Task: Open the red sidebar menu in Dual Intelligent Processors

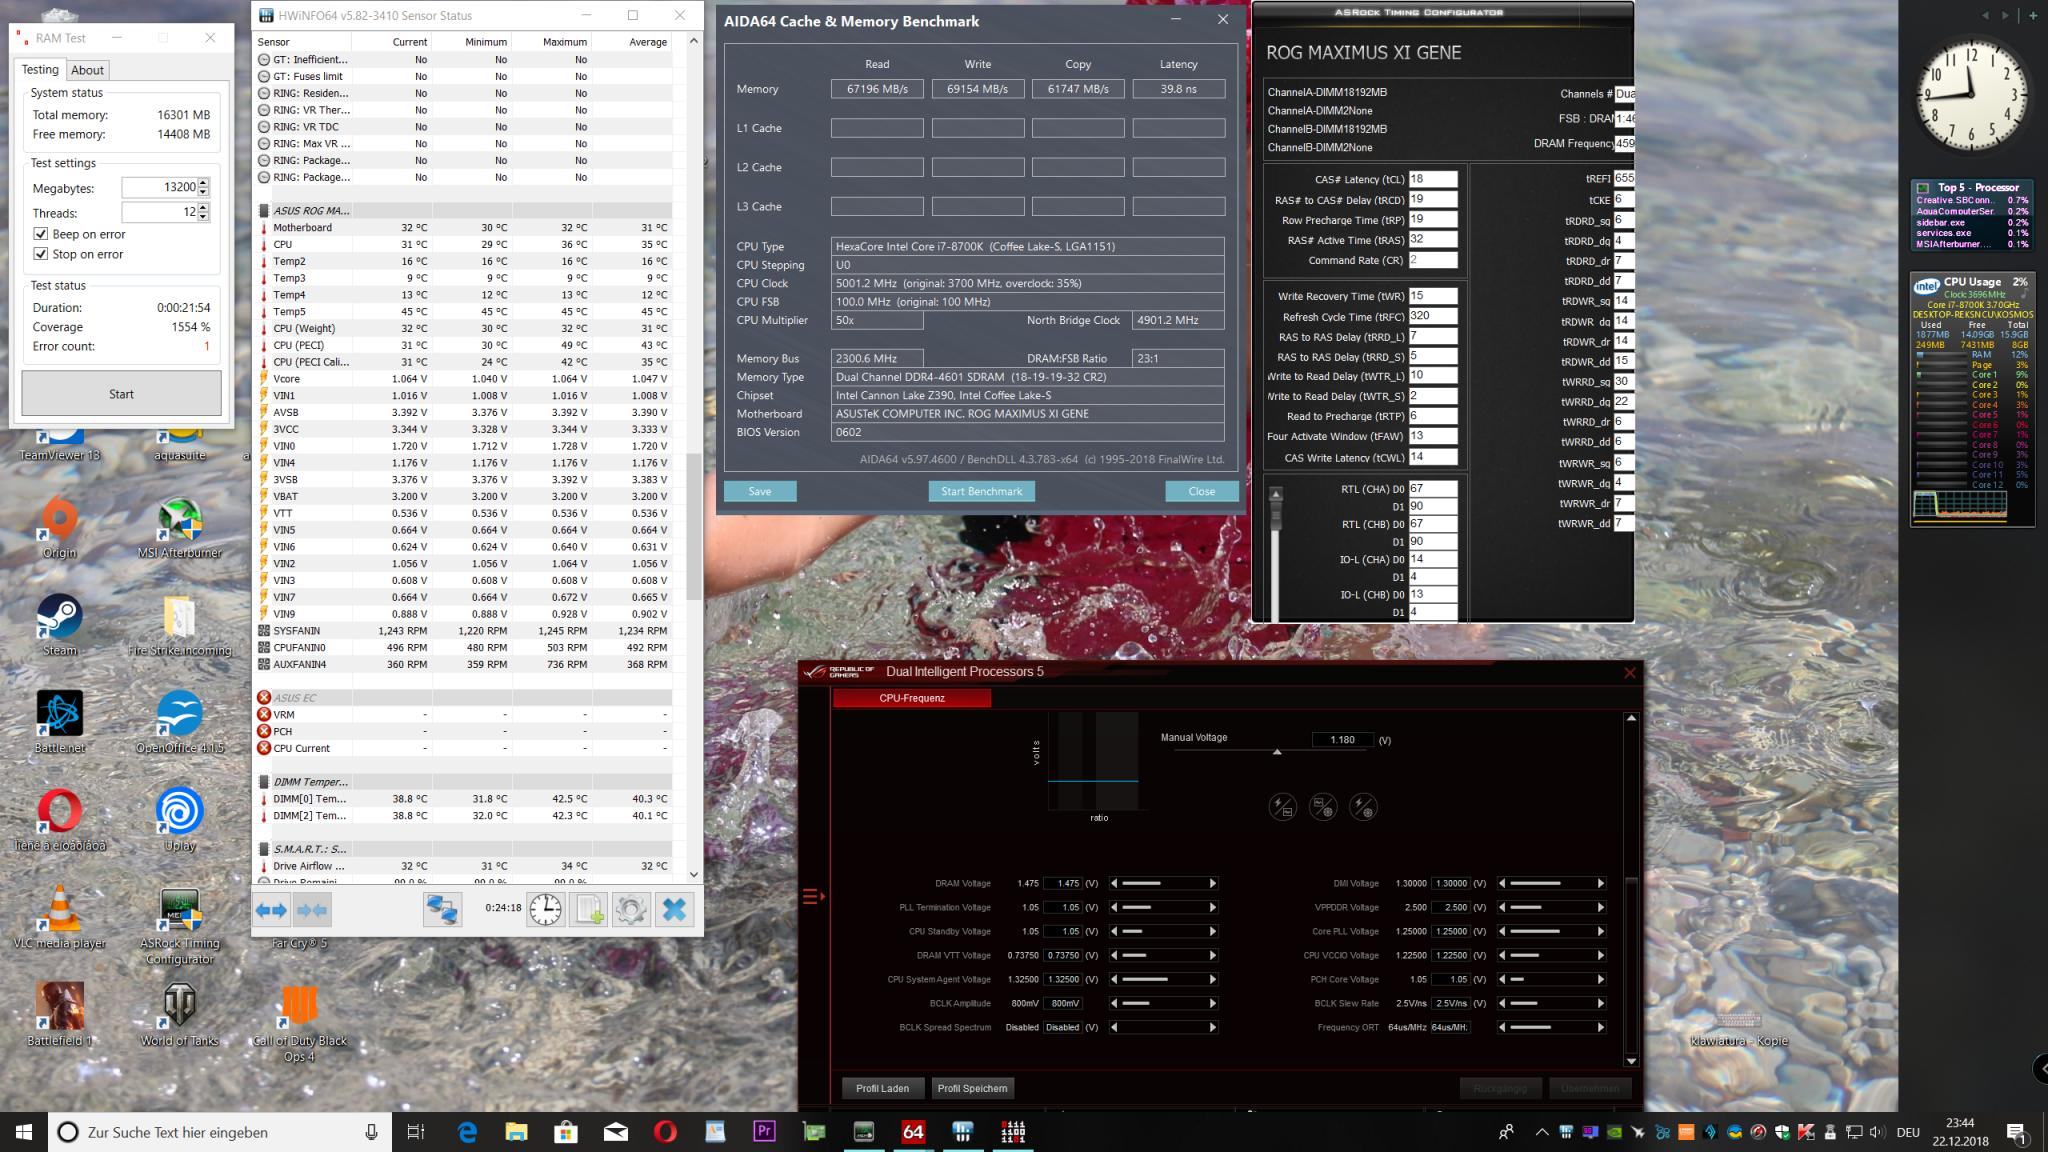Action: tap(813, 896)
